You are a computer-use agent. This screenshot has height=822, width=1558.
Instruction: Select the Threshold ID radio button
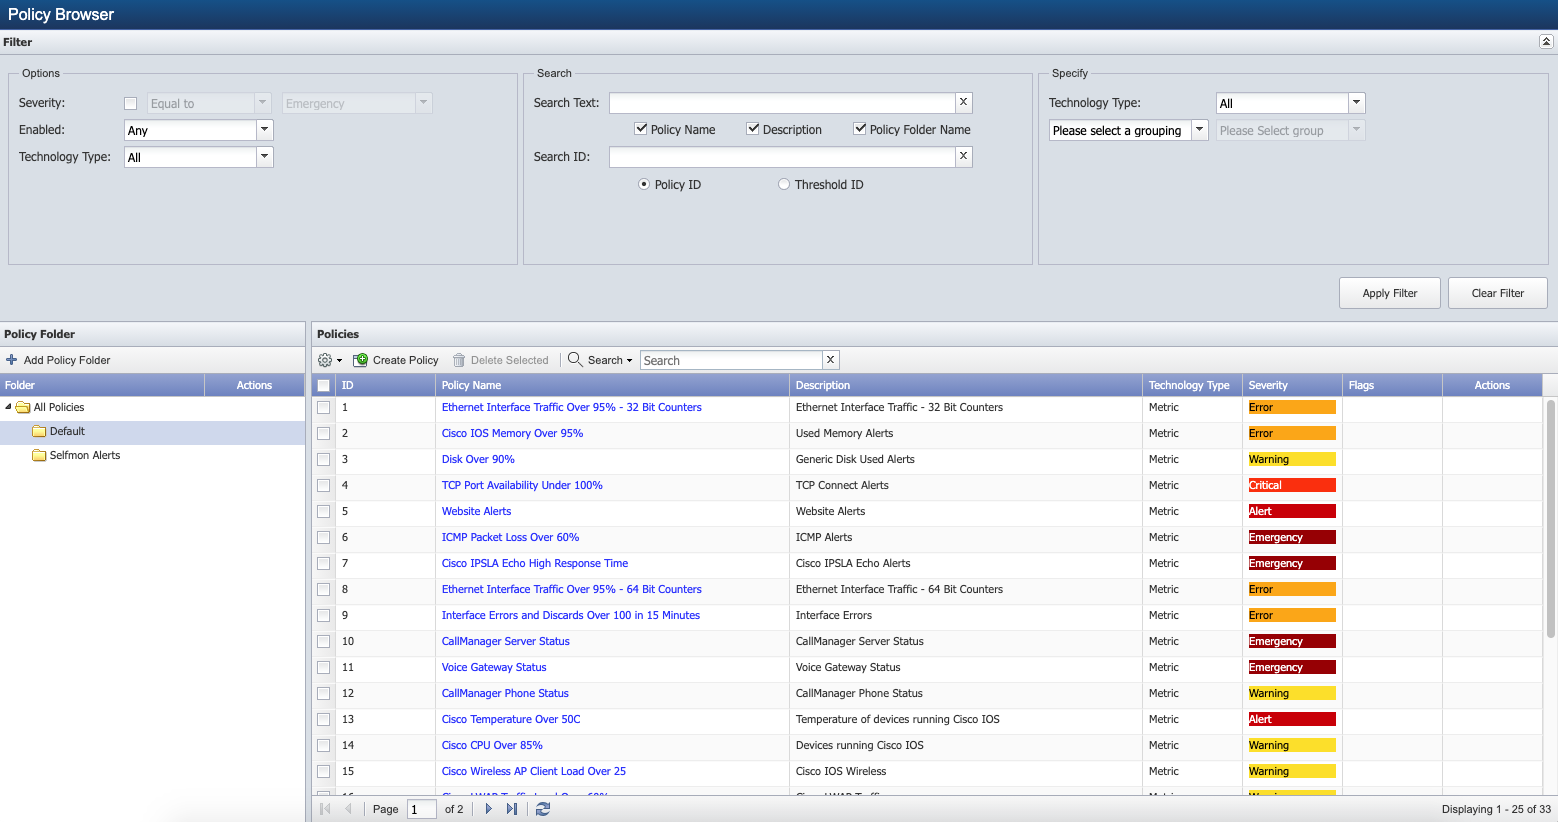[x=784, y=184]
